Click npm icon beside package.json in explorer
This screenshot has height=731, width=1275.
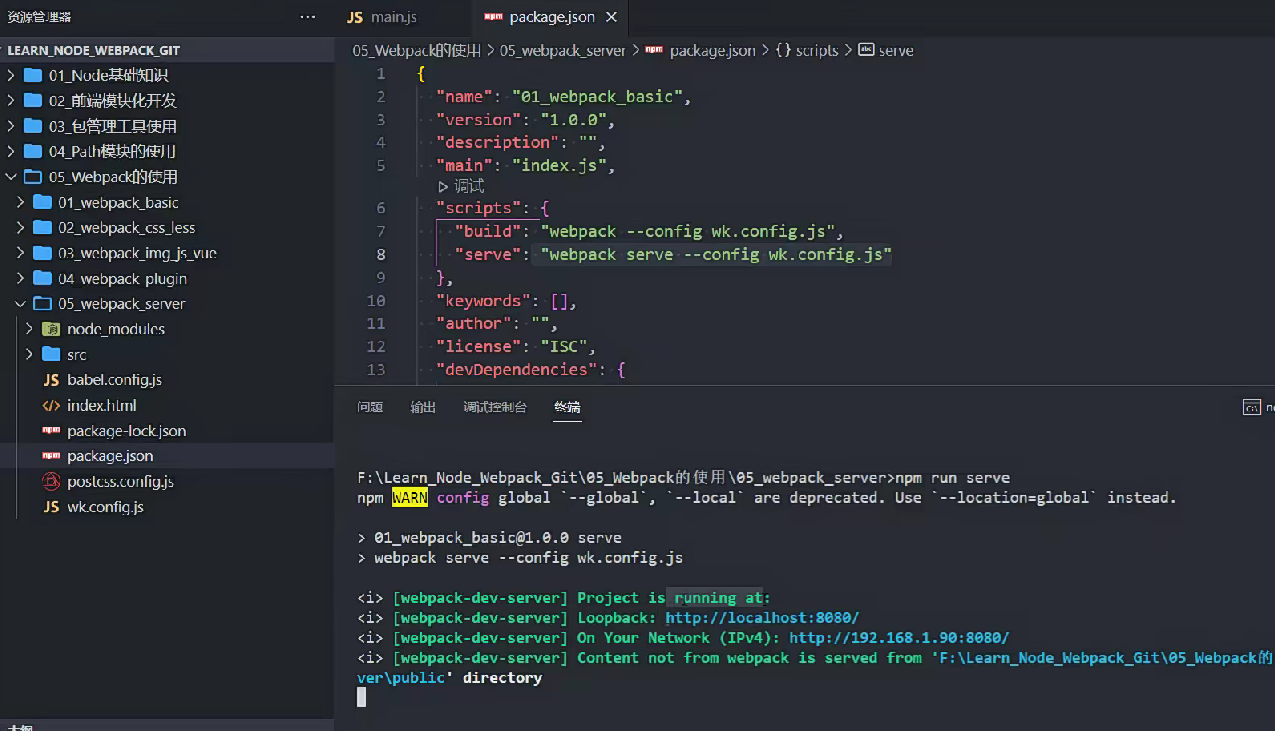coord(51,456)
